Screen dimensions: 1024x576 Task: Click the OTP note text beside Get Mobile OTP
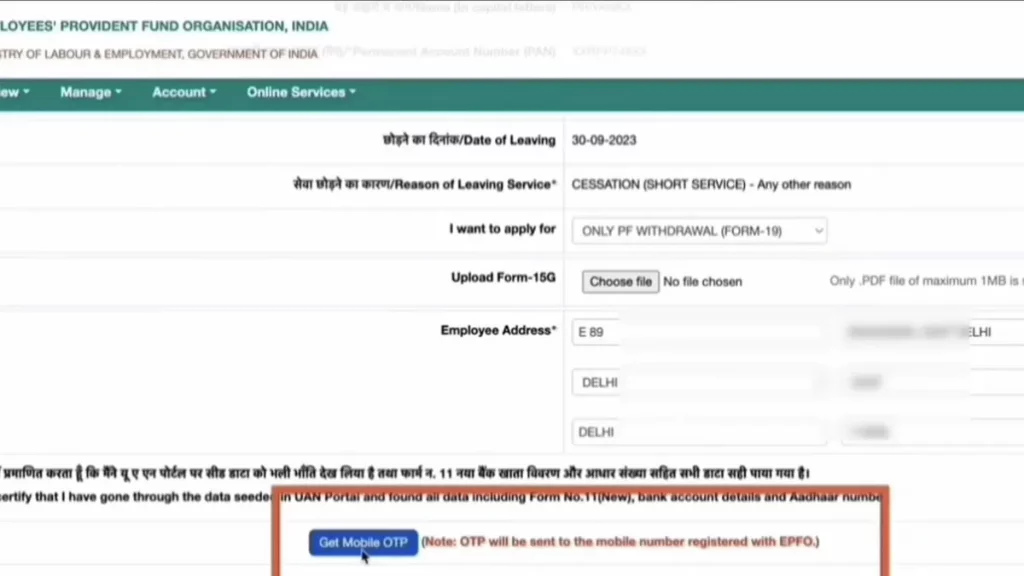pos(619,542)
